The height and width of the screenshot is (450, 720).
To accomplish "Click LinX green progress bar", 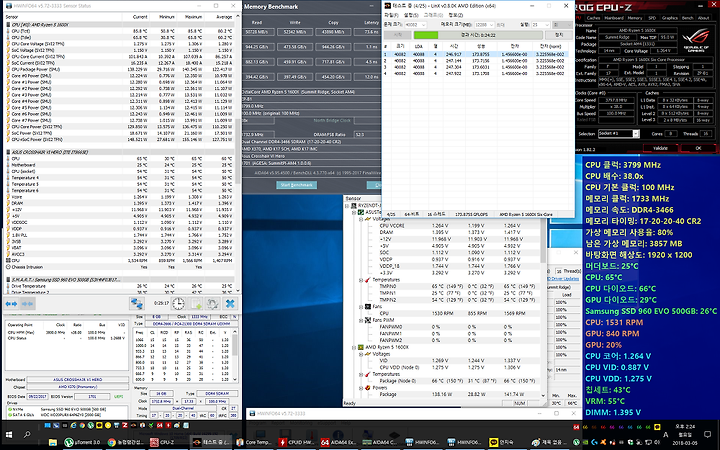I will click(478, 35).
